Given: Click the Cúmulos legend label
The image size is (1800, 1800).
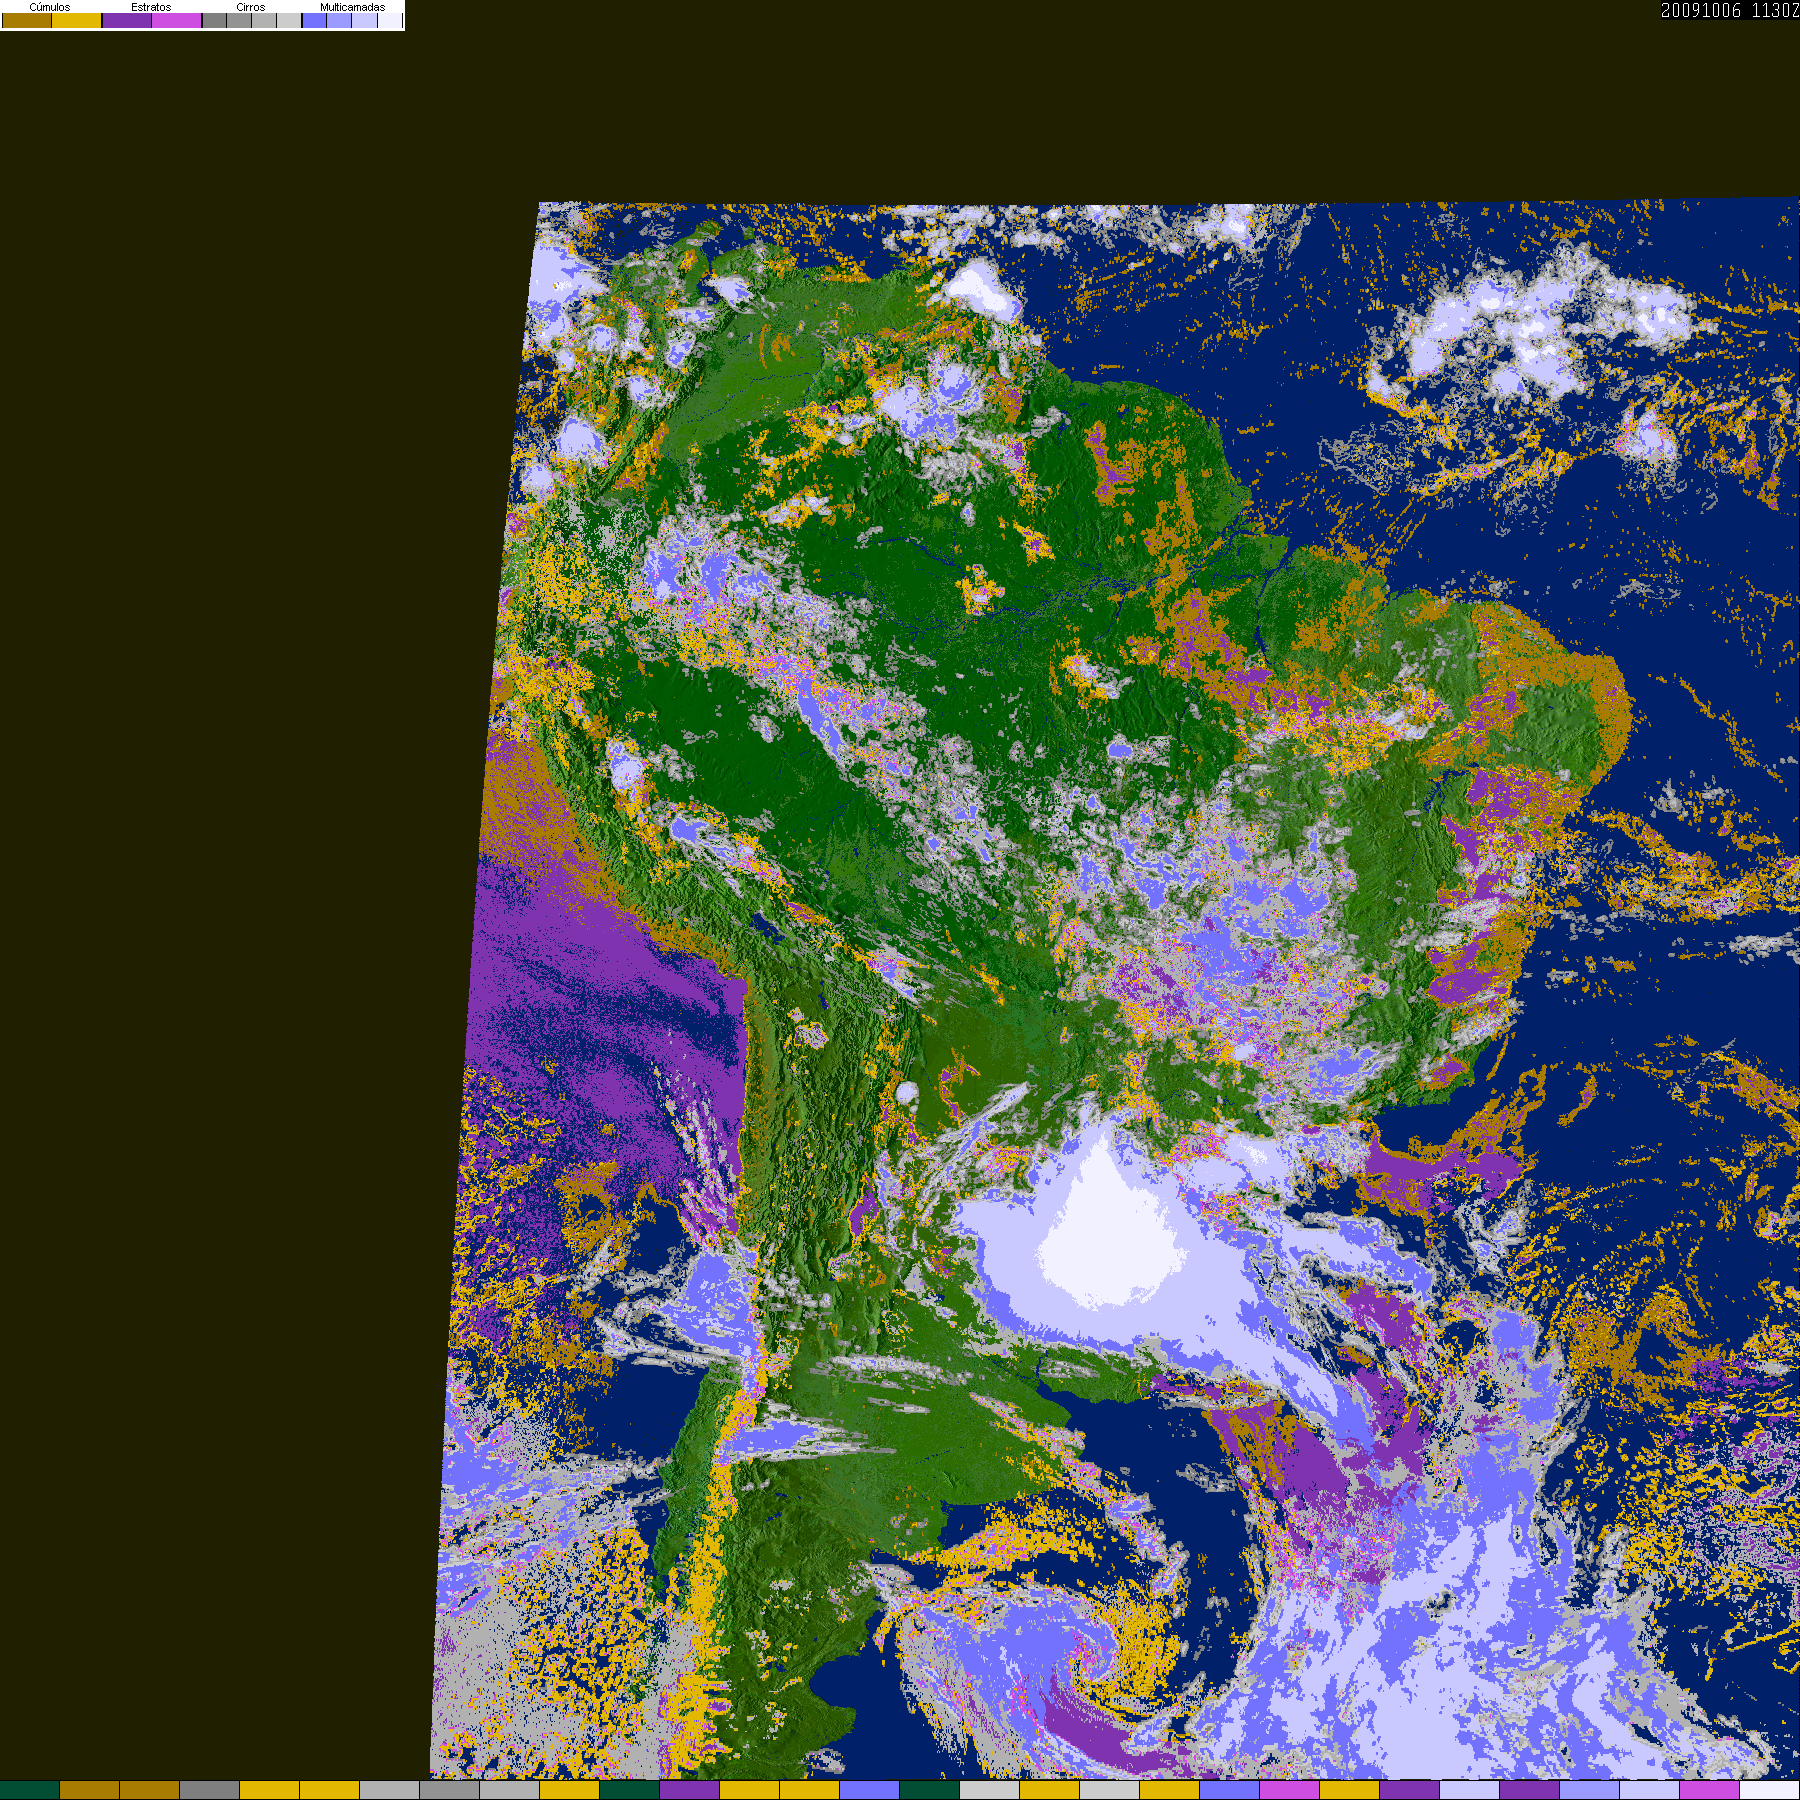Looking at the screenshot, I should coord(50,7).
